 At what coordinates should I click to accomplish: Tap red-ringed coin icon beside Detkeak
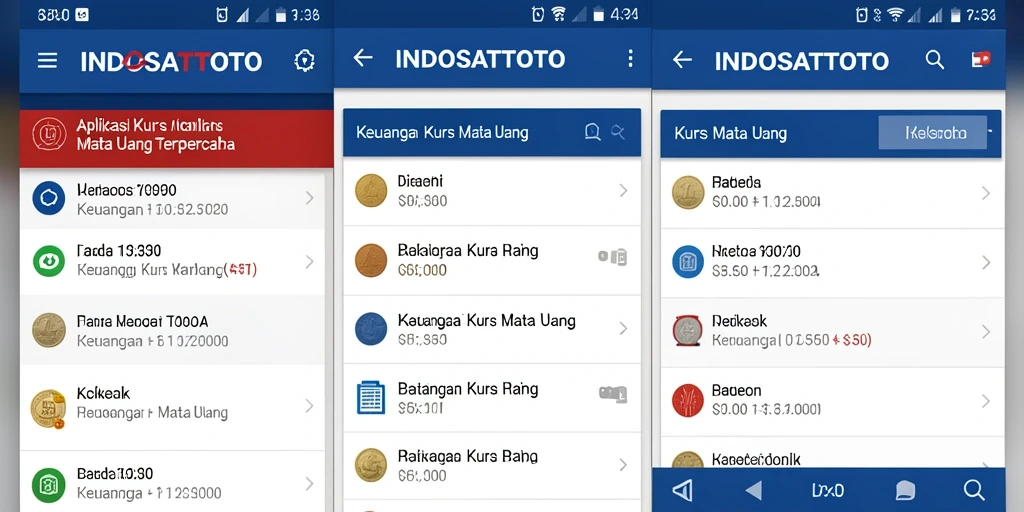(688, 330)
